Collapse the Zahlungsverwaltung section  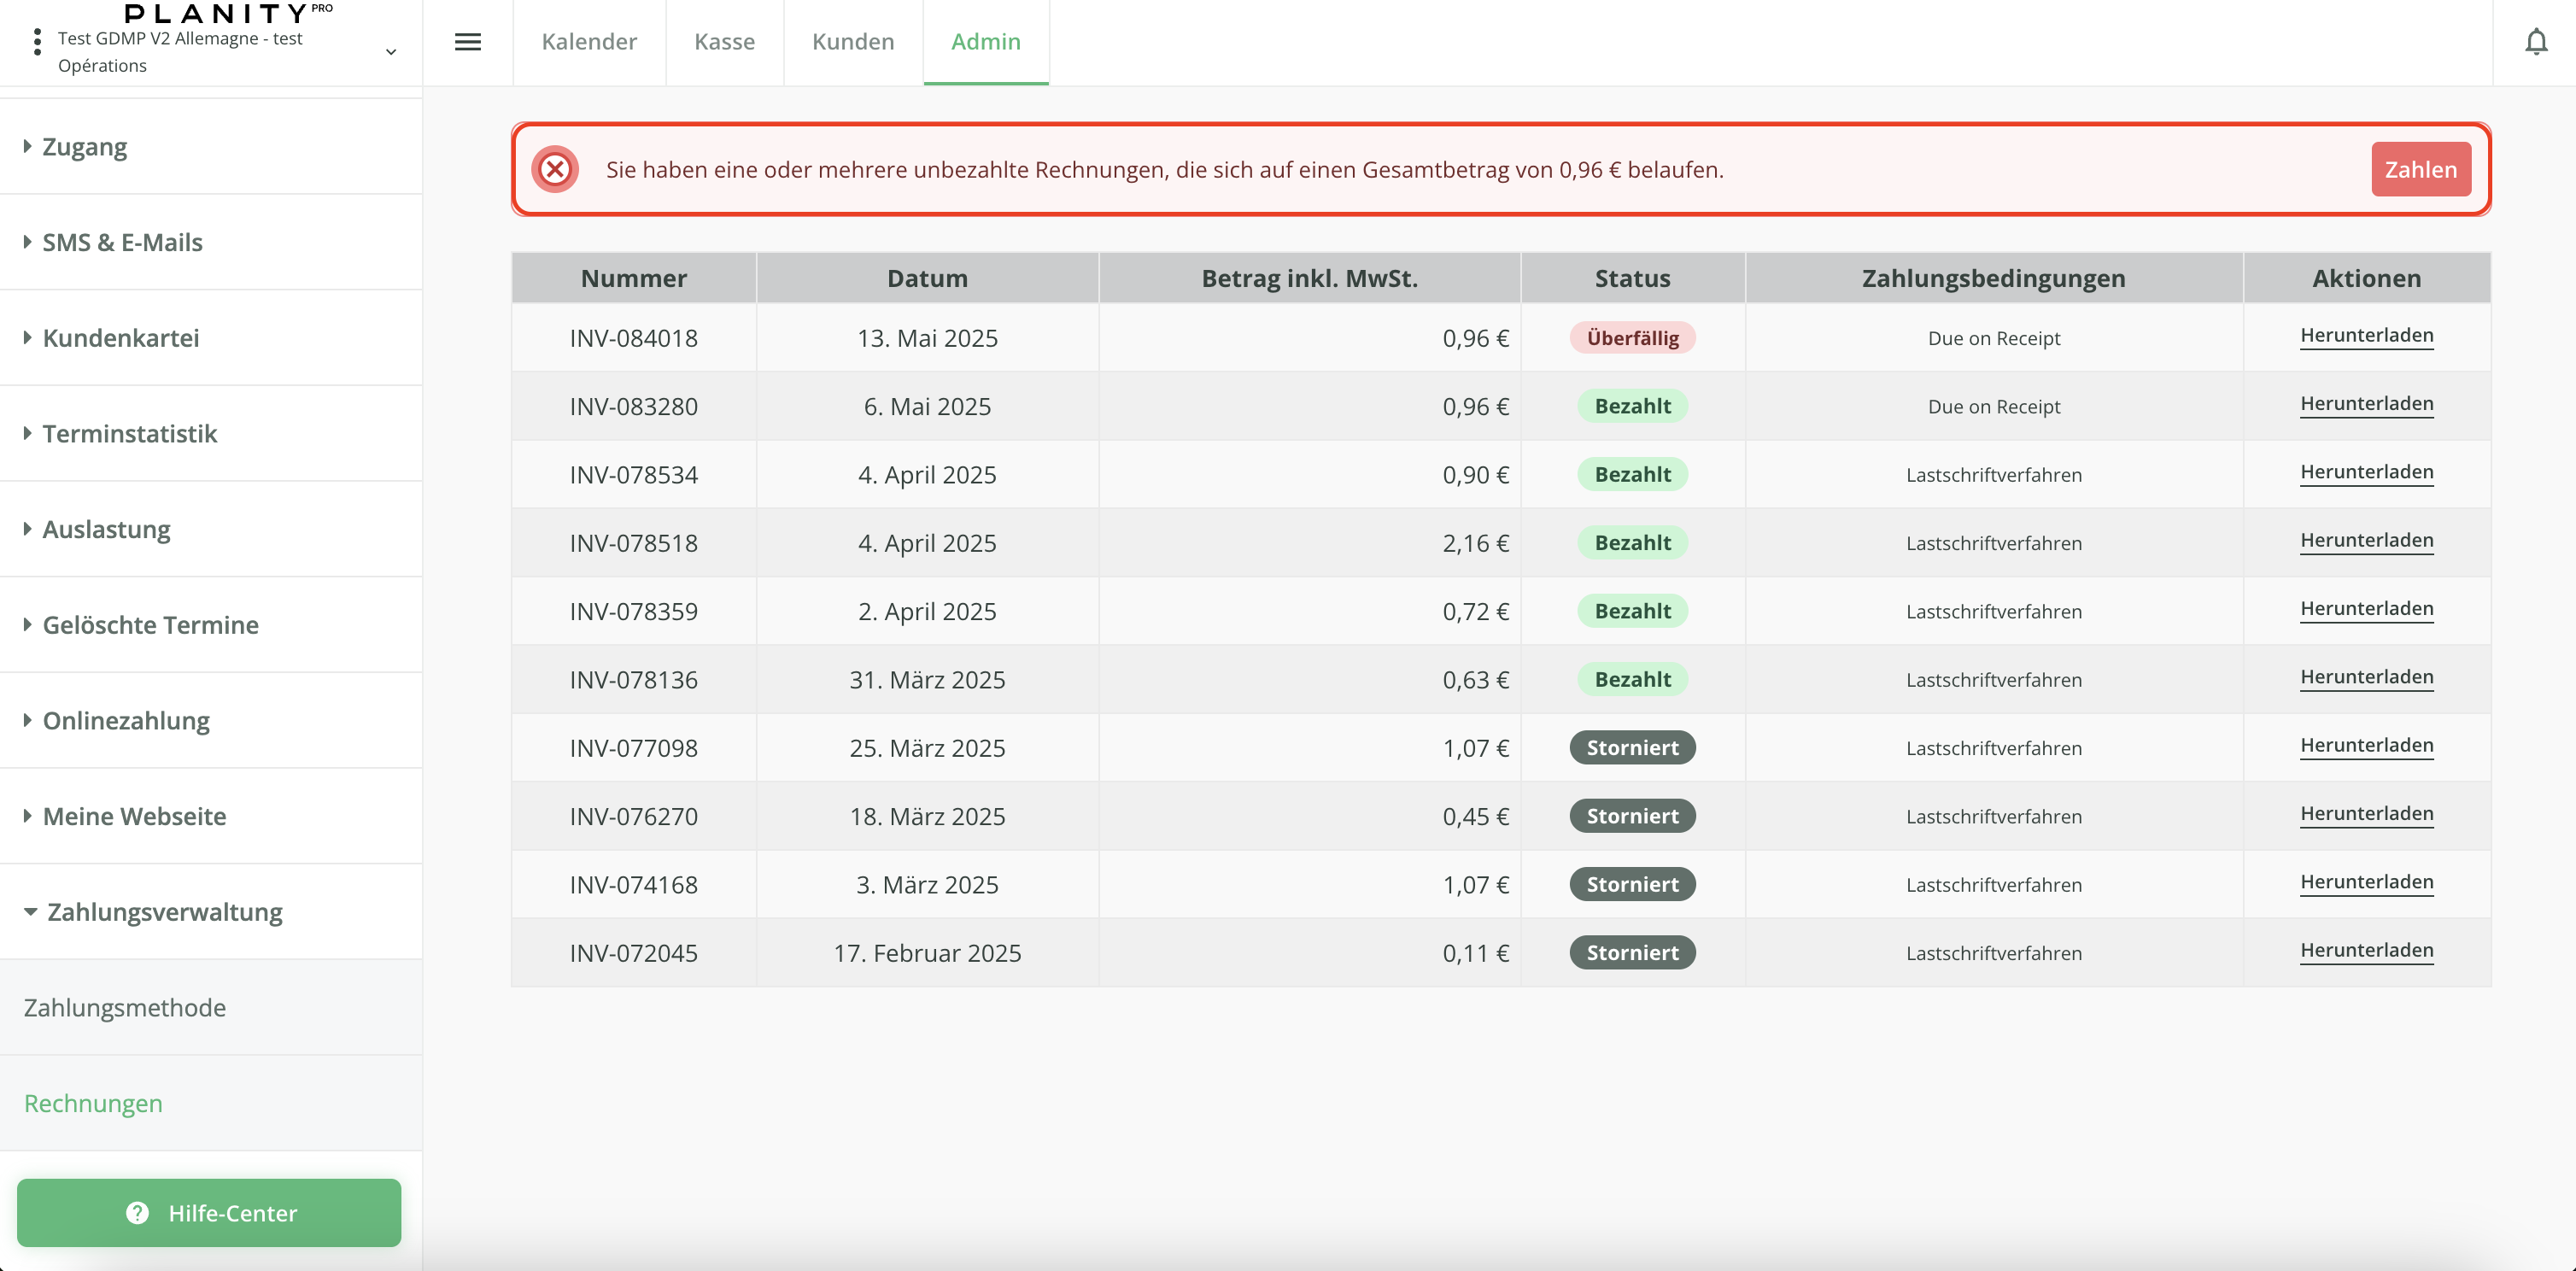pyautogui.click(x=164, y=911)
